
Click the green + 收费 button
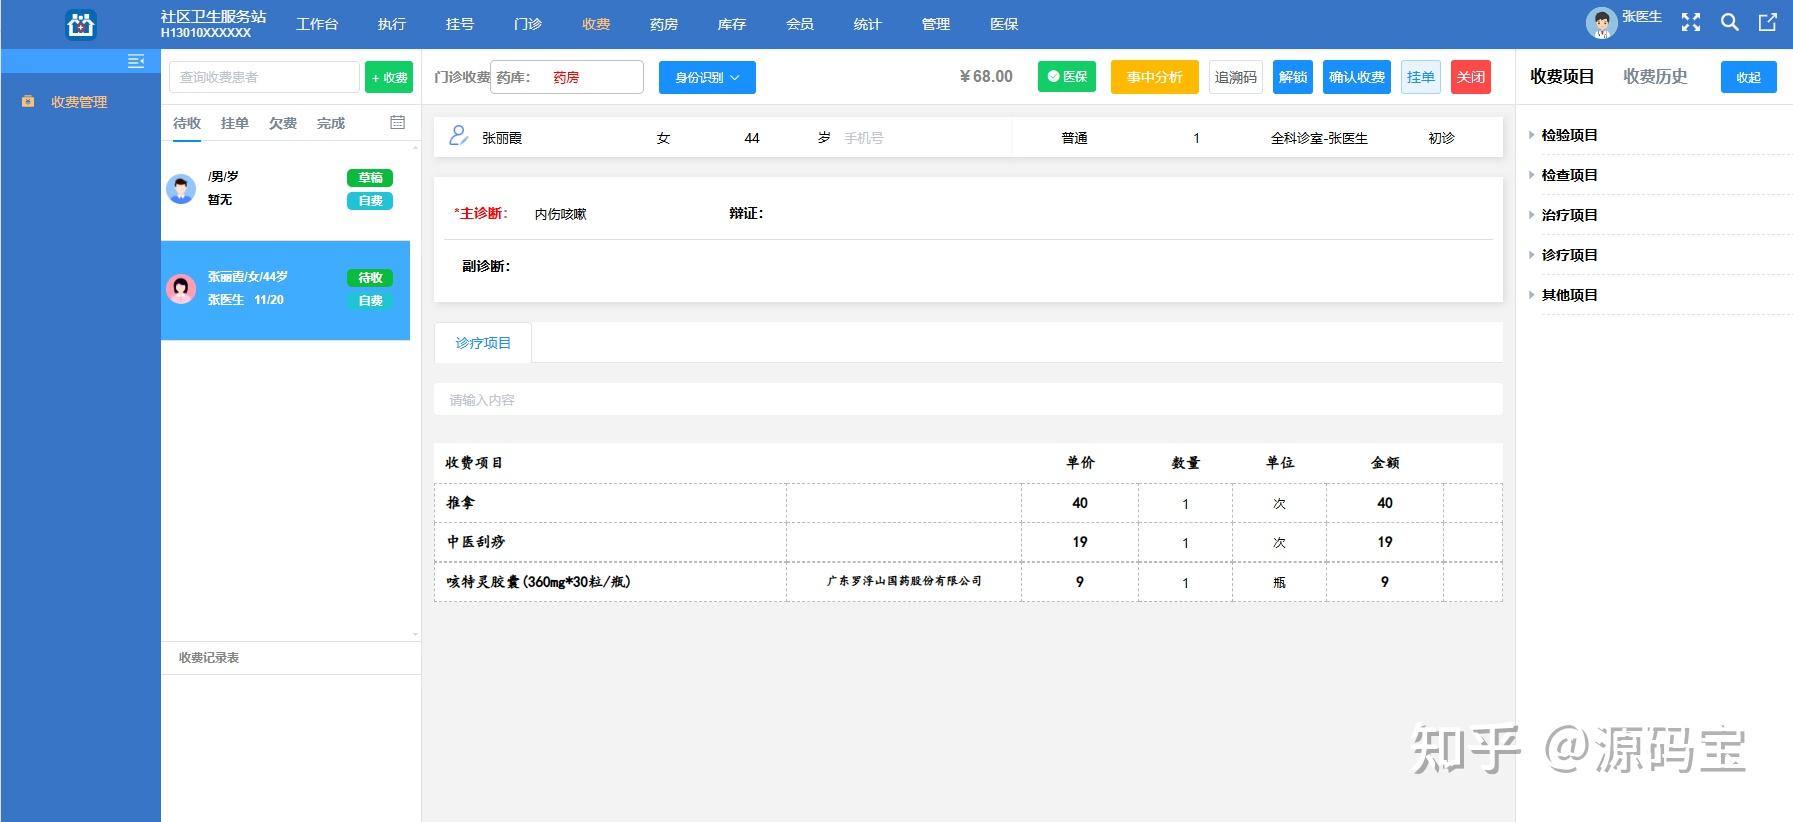(389, 77)
